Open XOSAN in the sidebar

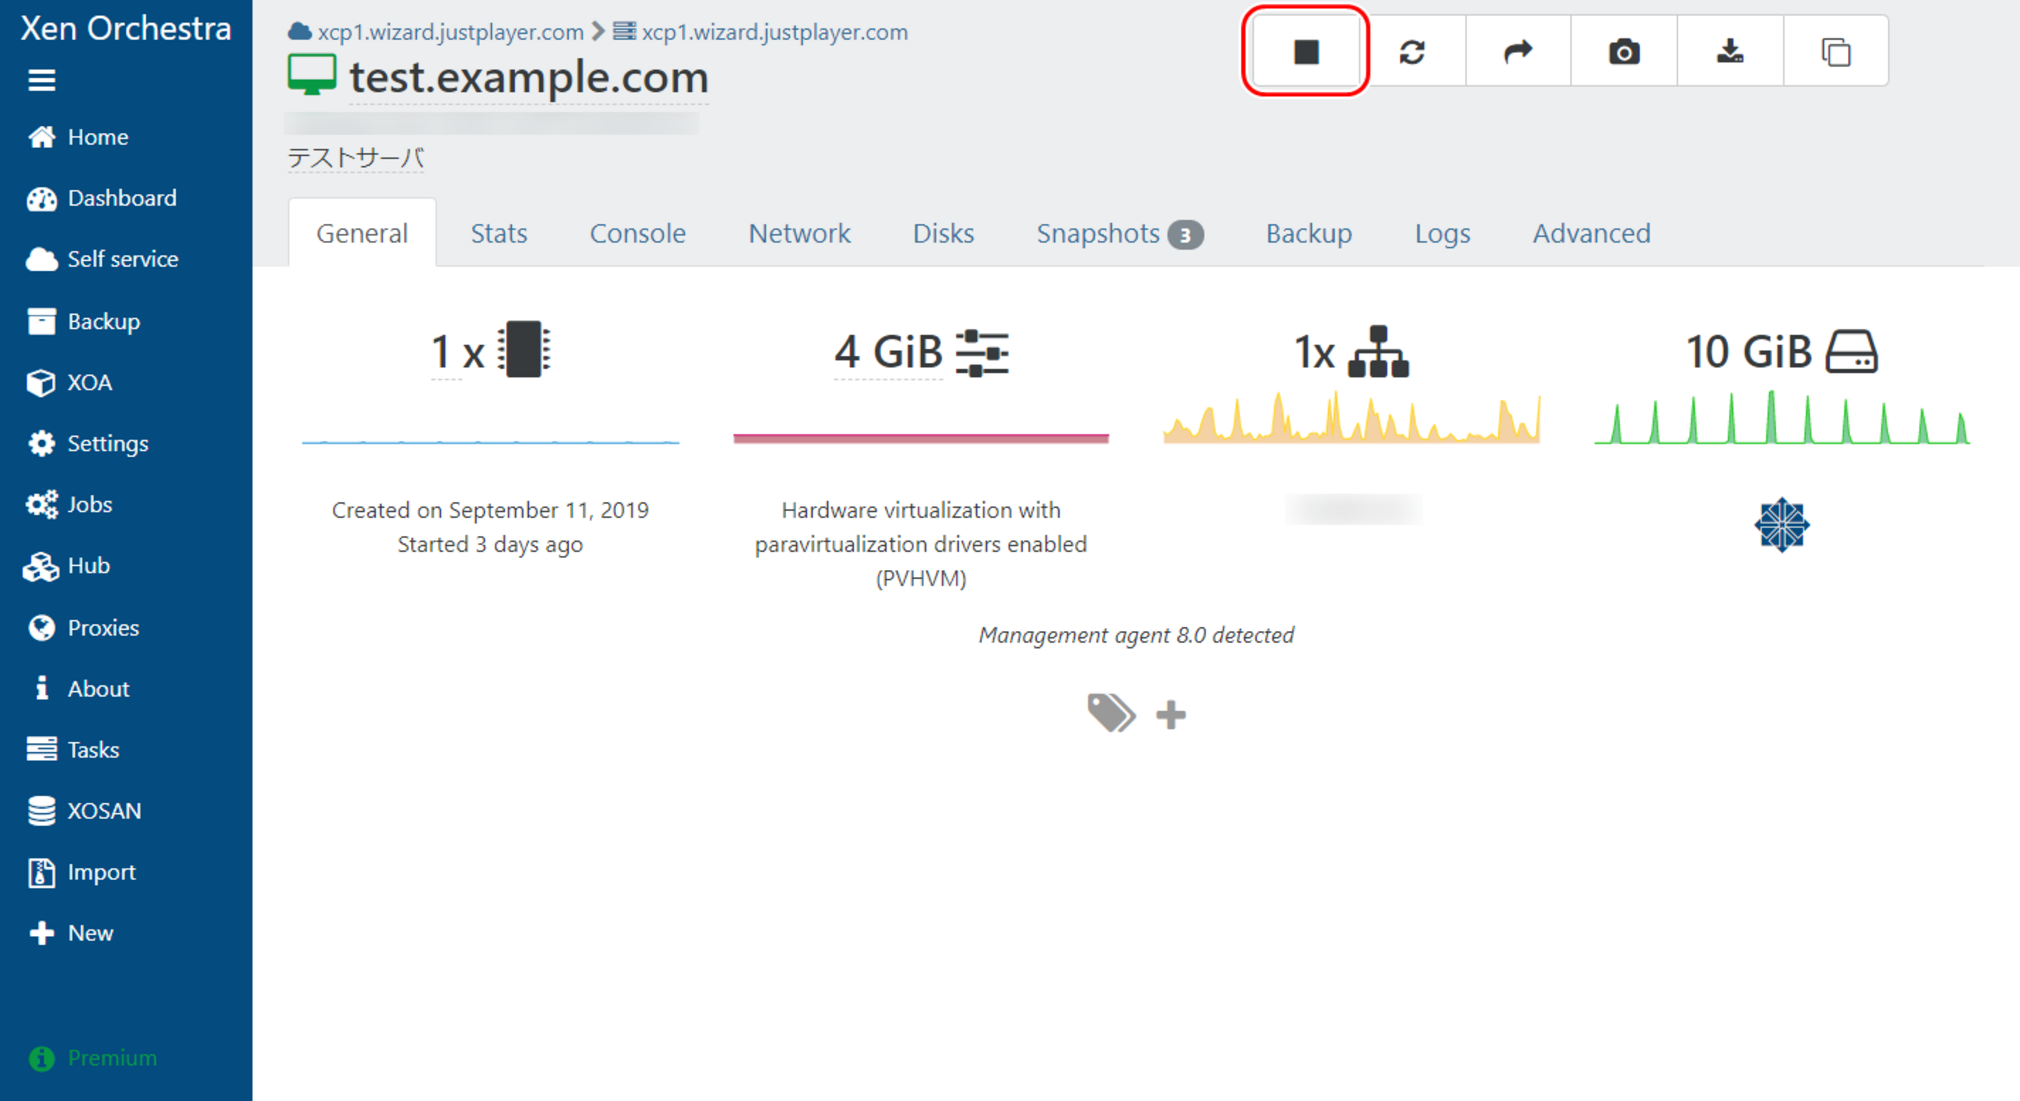85,810
